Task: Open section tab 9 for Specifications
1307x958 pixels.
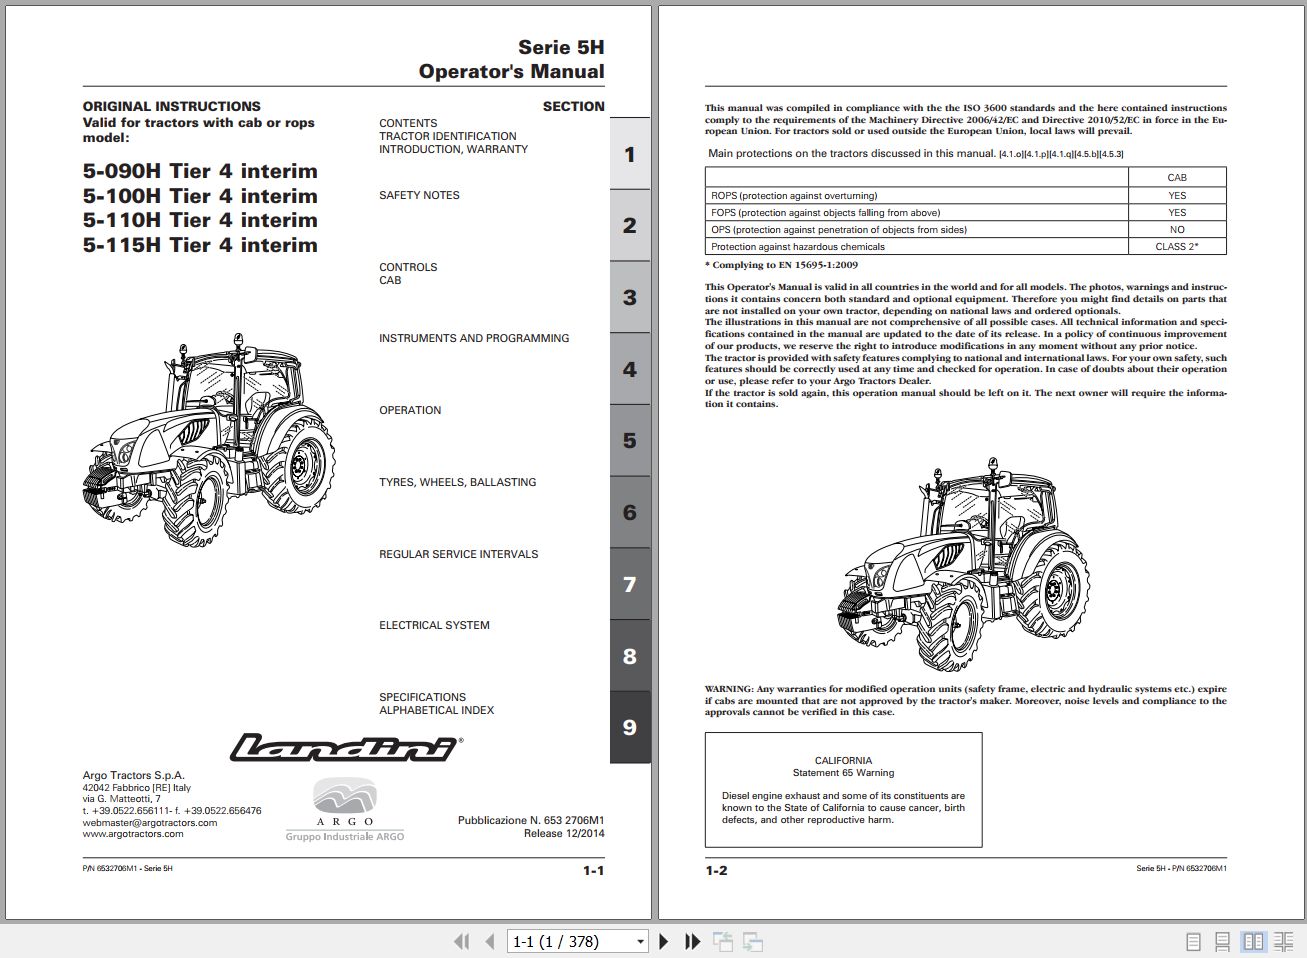Action: 630,728
